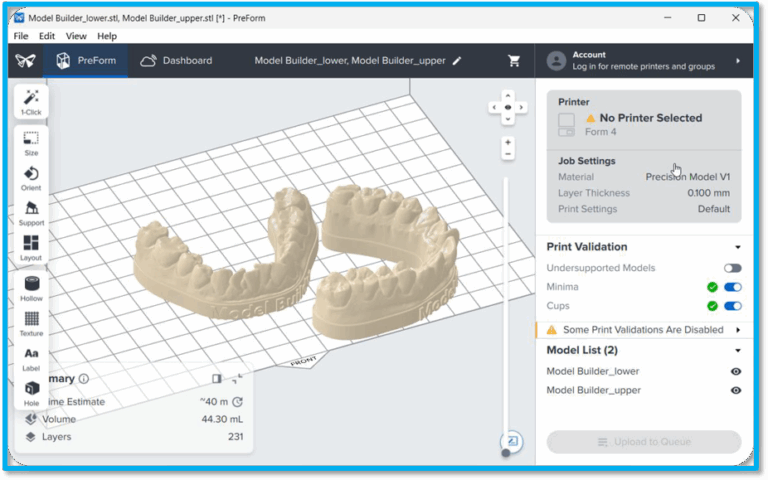The width and height of the screenshot is (768, 480).
Task: Switch to the Dashboard tab
Action: (177, 61)
